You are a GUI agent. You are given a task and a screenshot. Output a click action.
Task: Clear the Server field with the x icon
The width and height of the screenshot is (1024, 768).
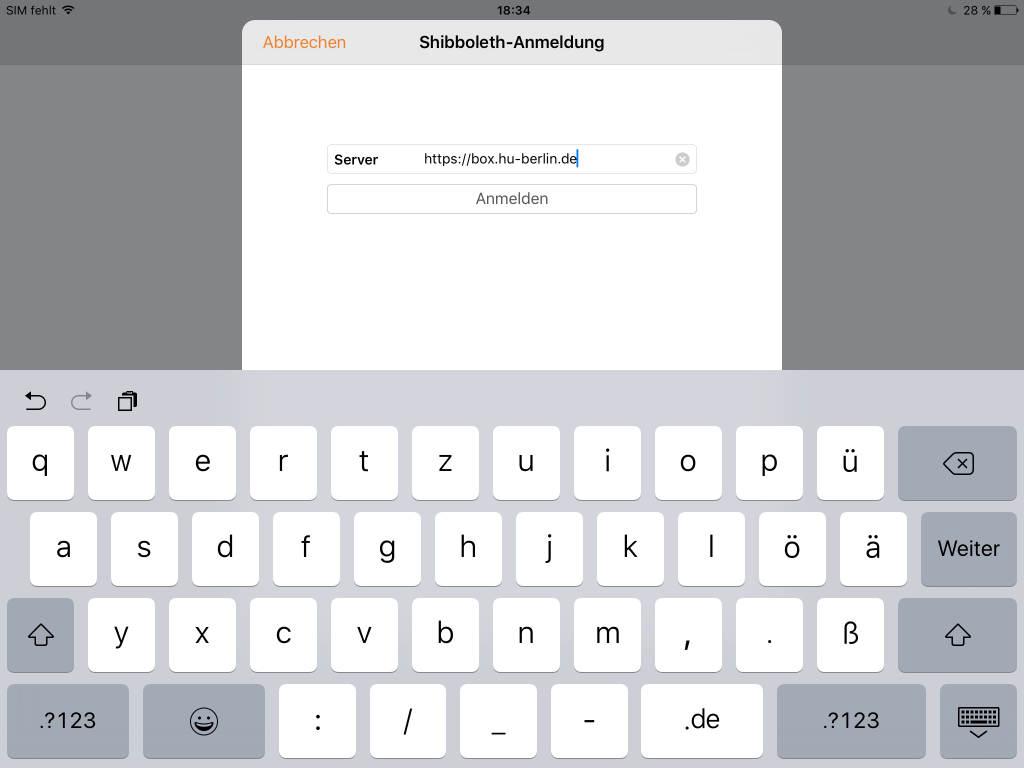click(681, 159)
